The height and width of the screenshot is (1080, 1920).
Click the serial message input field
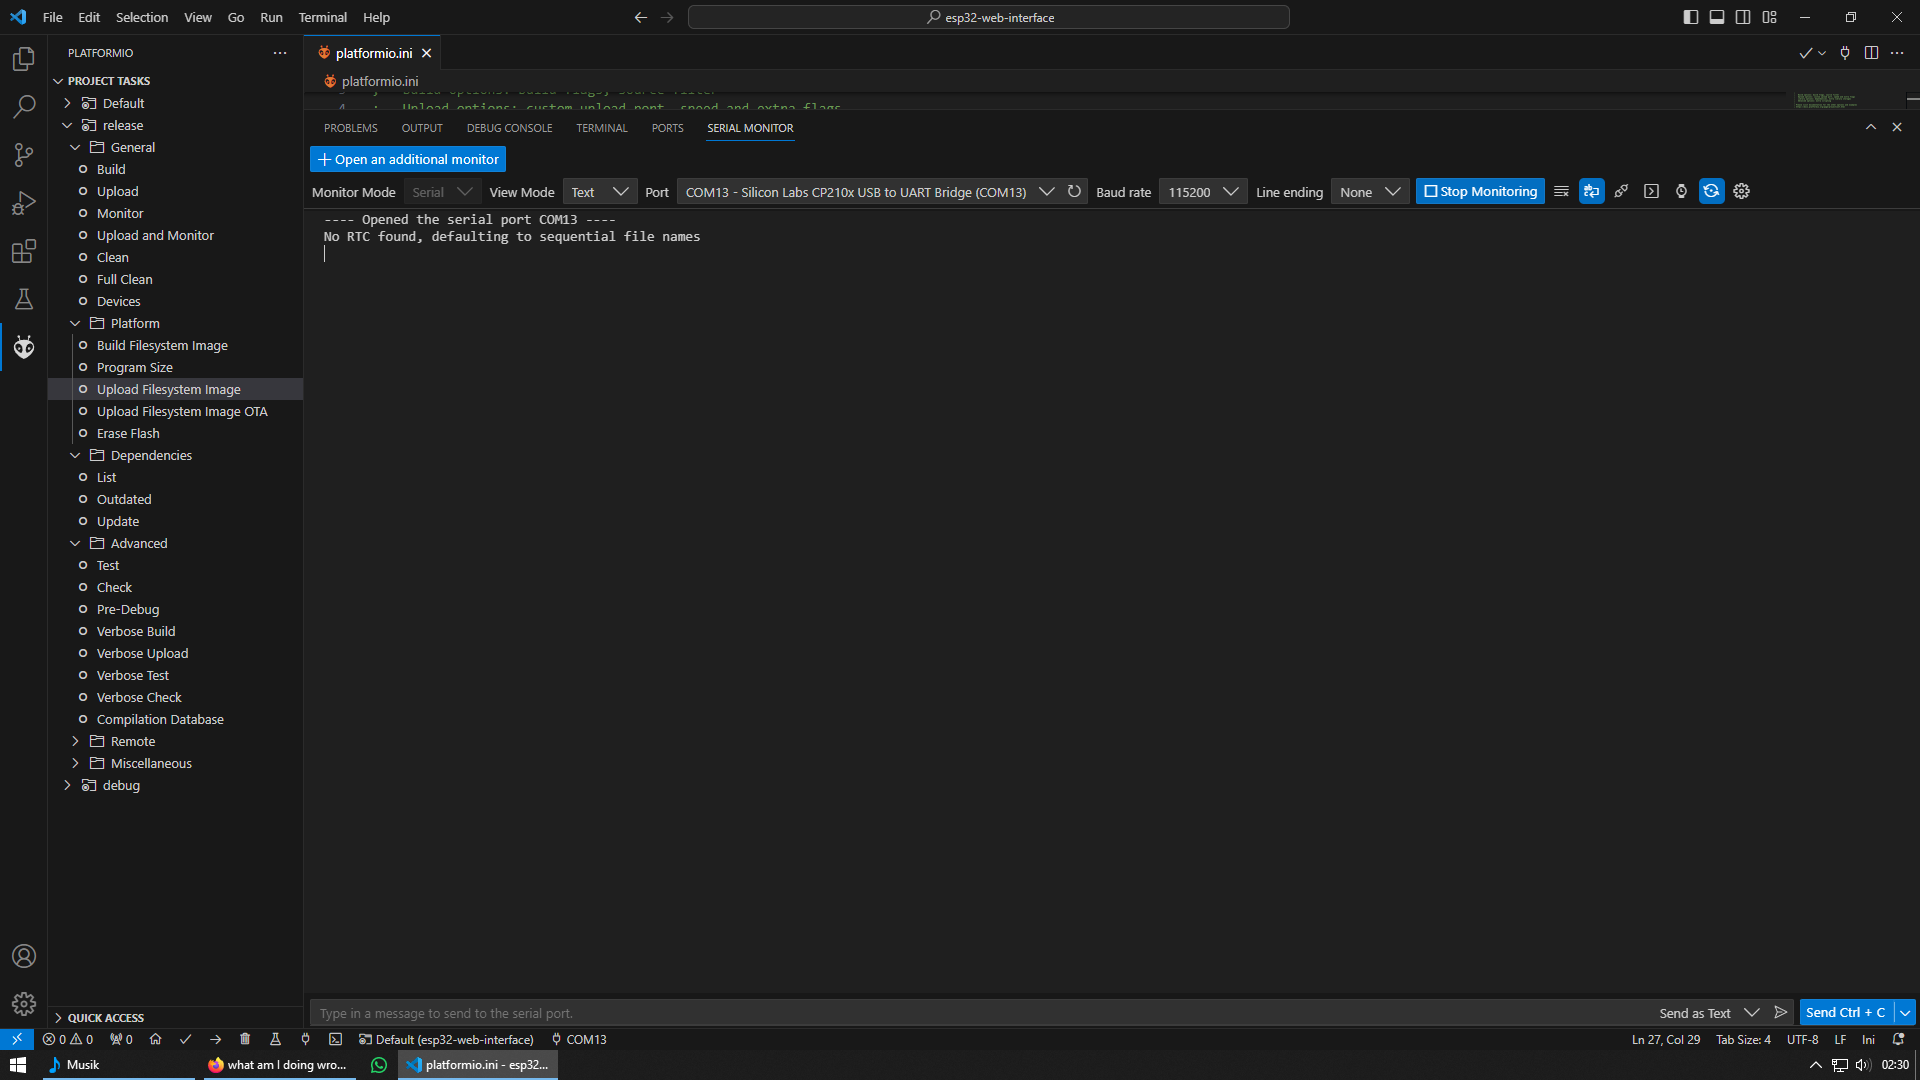(x=980, y=1013)
